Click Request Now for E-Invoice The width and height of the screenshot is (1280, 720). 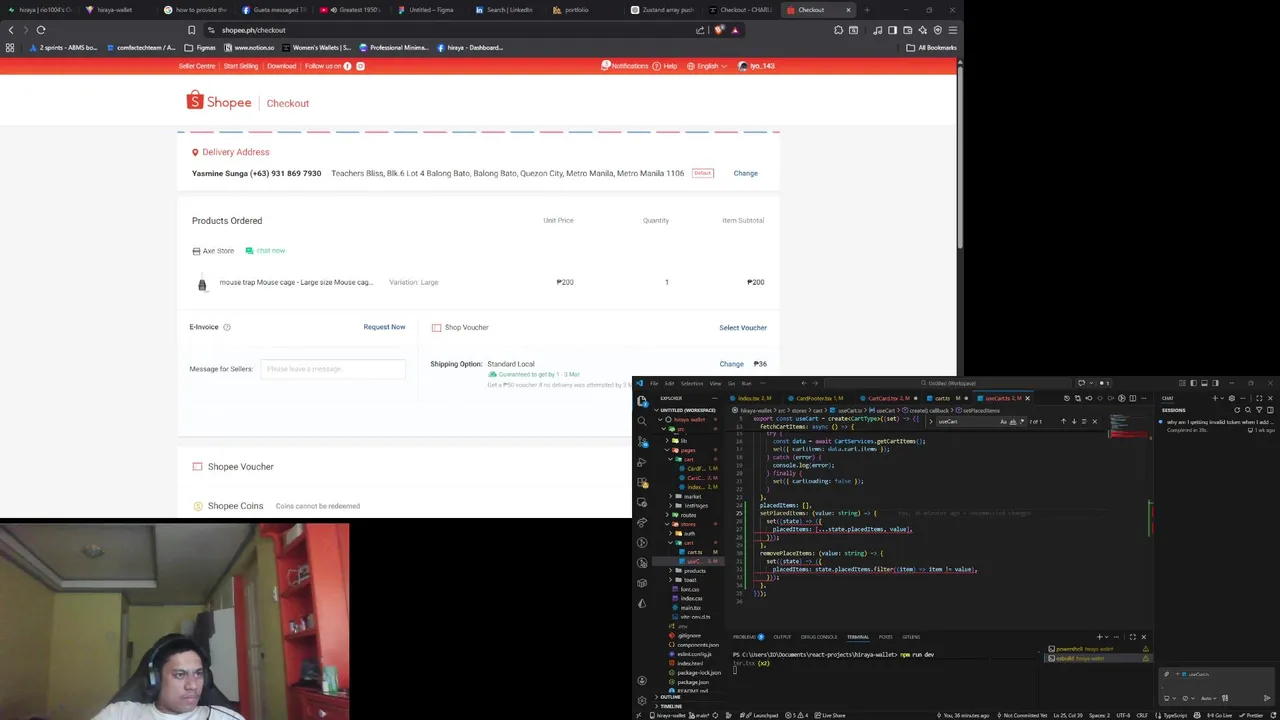coord(384,327)
